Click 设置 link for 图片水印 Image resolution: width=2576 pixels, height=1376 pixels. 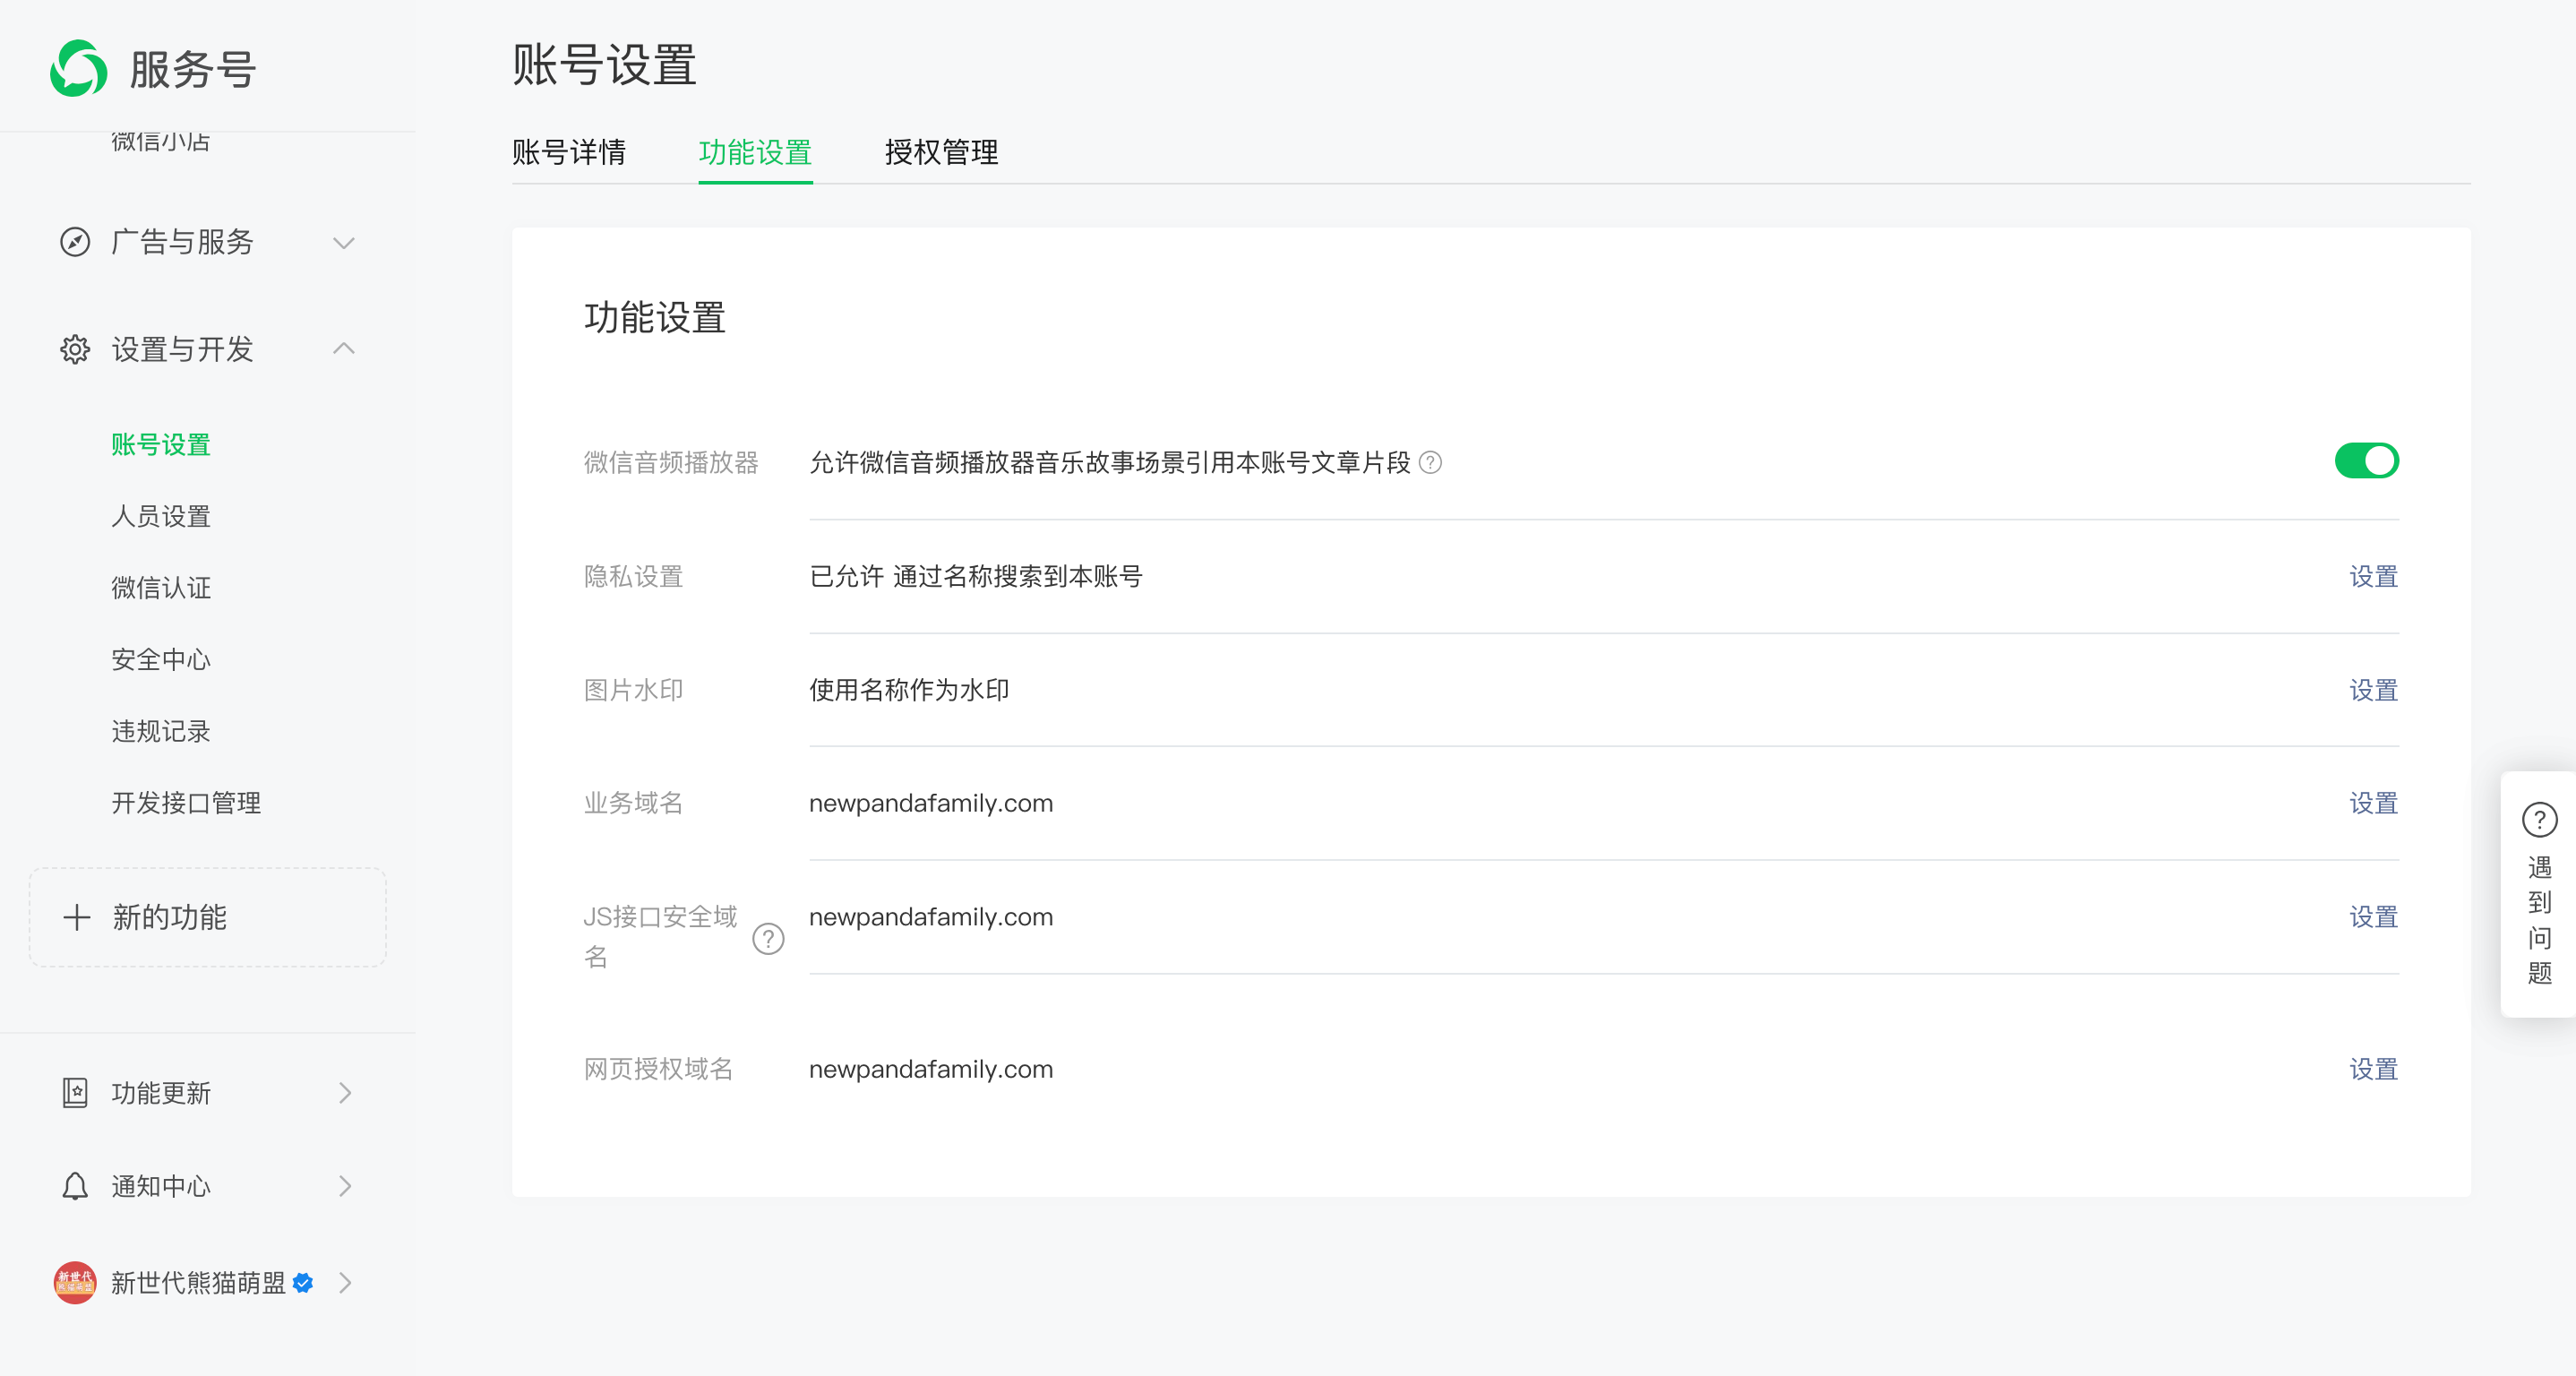click(2372, 690)
